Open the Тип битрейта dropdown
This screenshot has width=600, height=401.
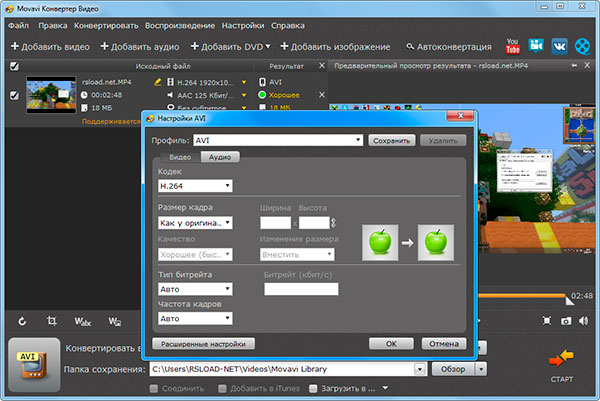coord(195,289)
